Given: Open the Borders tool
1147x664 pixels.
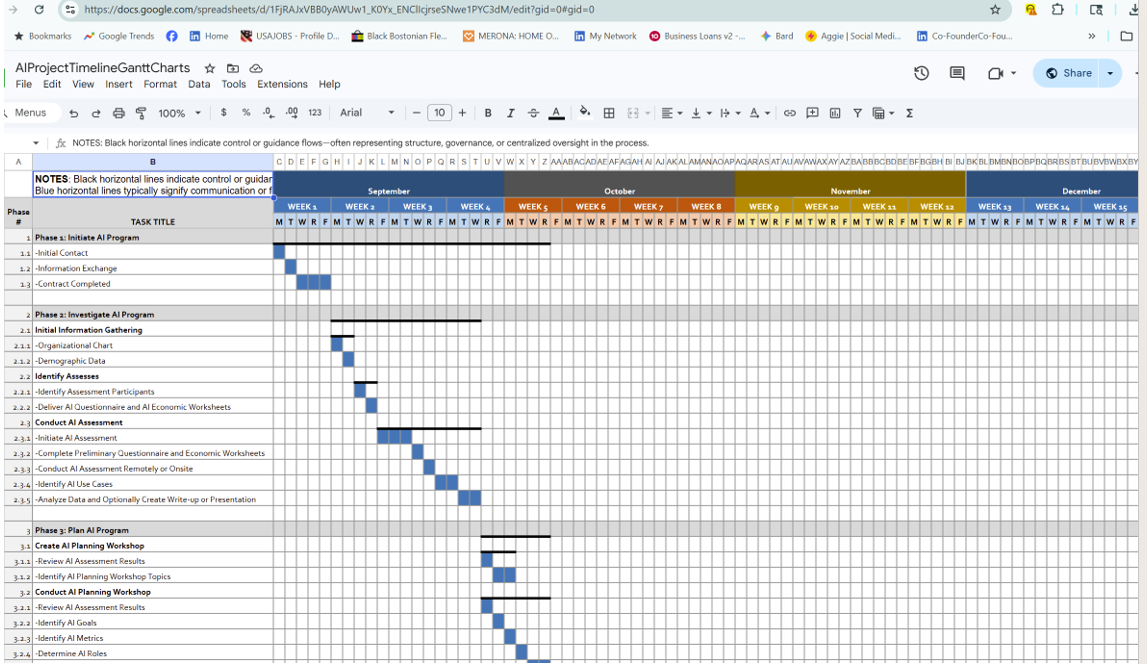Looking at the screenshot, I should (609, 113).
